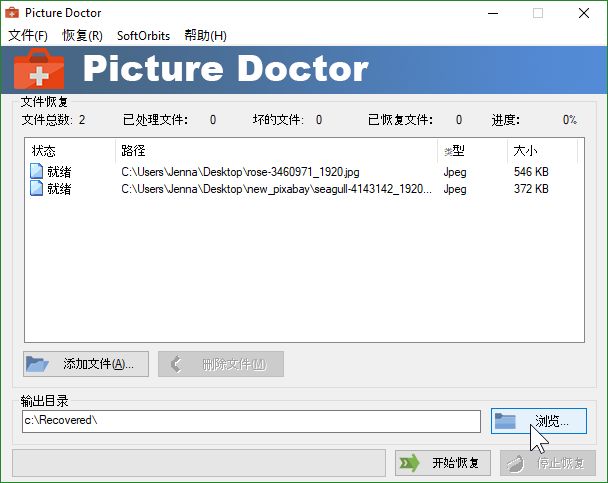Viewport: 608px width, 483px height.
Task: Open the 帮助(H) menu
Action: 206,36
